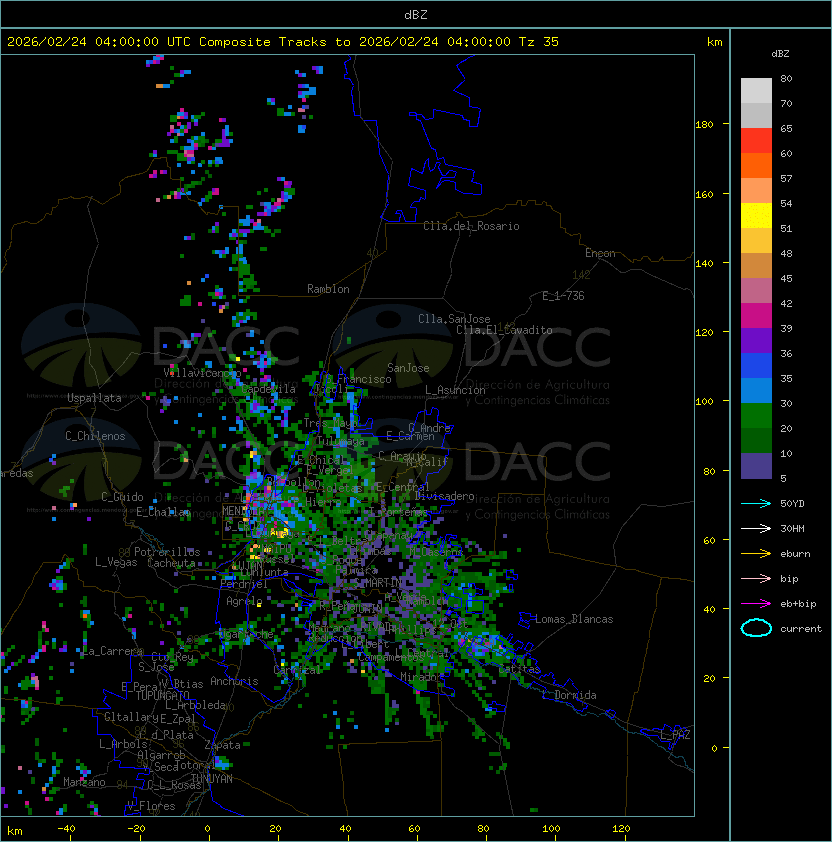Click the yellow eburn arrow in the legend
The height and width of the screenshot is (842, 832).
(756, 554)
